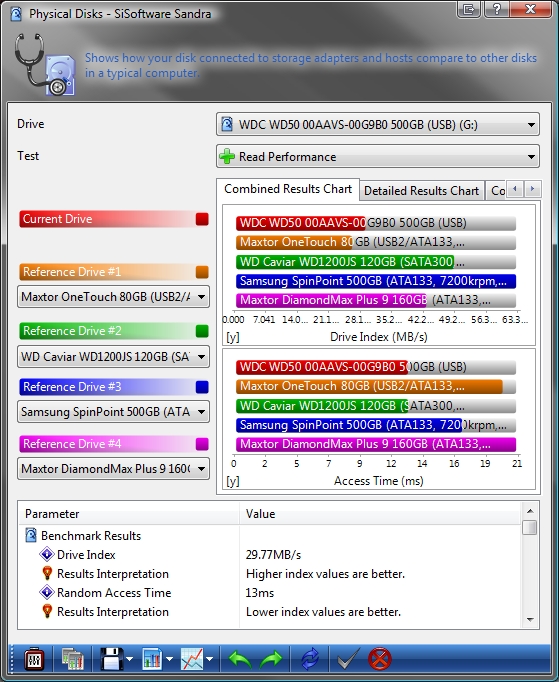Click the red cancel X icon
This screenshot has width=559, height=682.
380,659
